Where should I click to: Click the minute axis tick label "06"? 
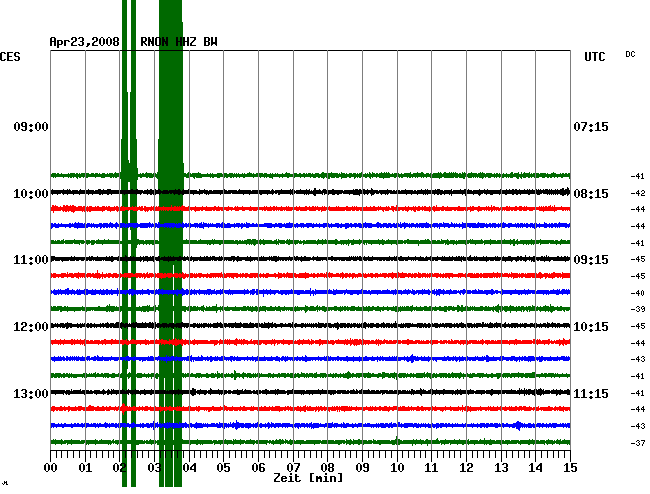[258, 468]
